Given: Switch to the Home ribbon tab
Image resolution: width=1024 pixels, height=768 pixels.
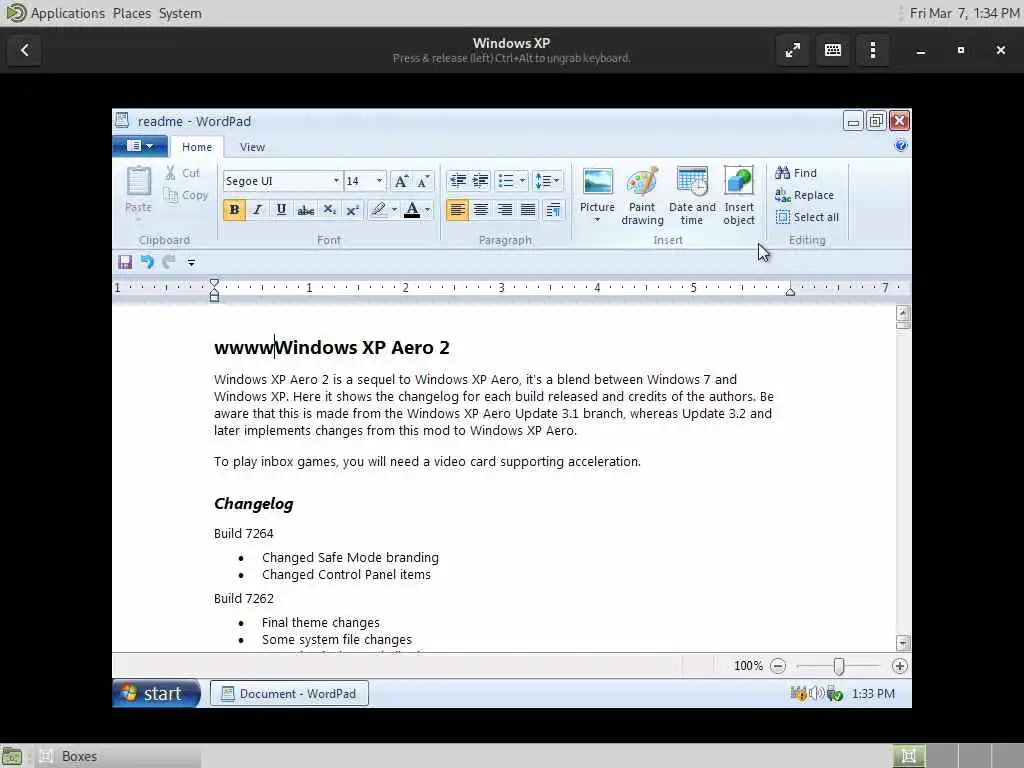Looking at the screenshot, I should [197, 147].
